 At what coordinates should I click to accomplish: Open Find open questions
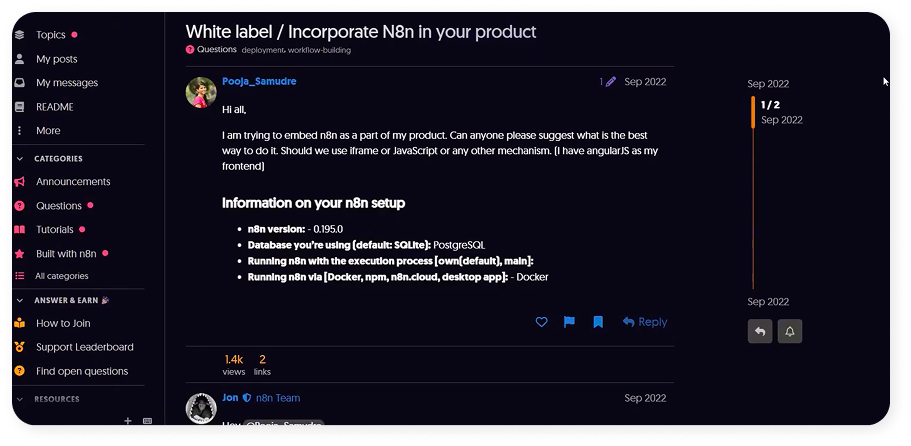[x=82, y=371]
